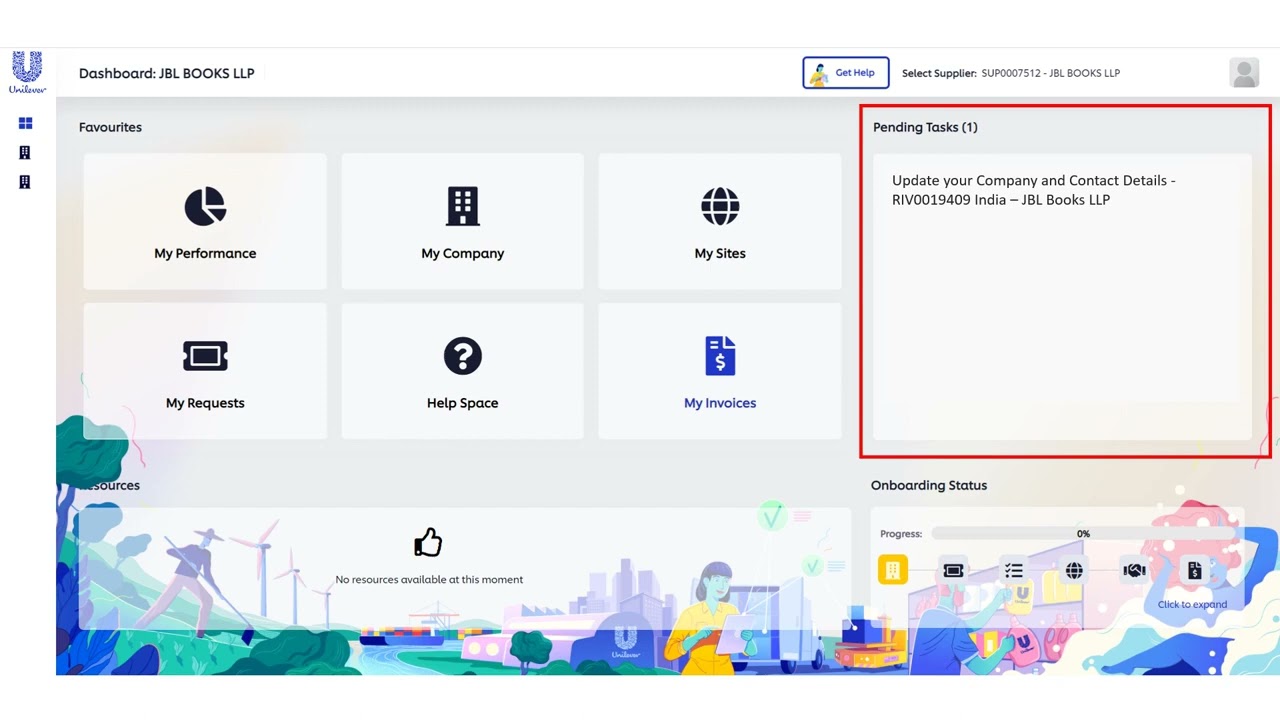Click the first building icon in sidebar
Image resolution: width=1280 pixels, height=720 pixels.
click(x=25, y=152)
